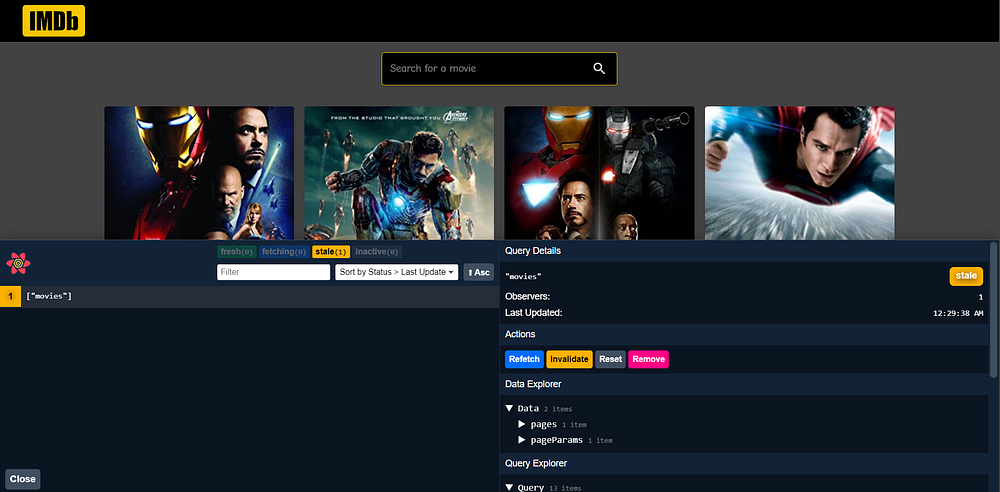Click the Query Details panel scrollbar

(993, 309)
